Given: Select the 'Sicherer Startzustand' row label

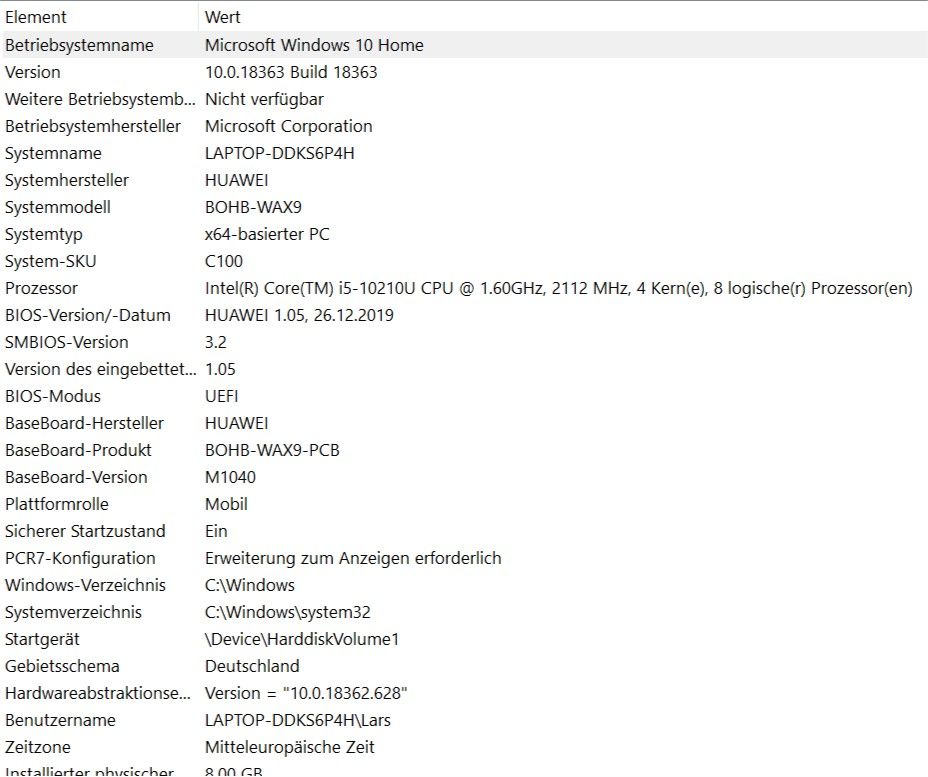Looking at the screenshot, I should pos(85,531).
